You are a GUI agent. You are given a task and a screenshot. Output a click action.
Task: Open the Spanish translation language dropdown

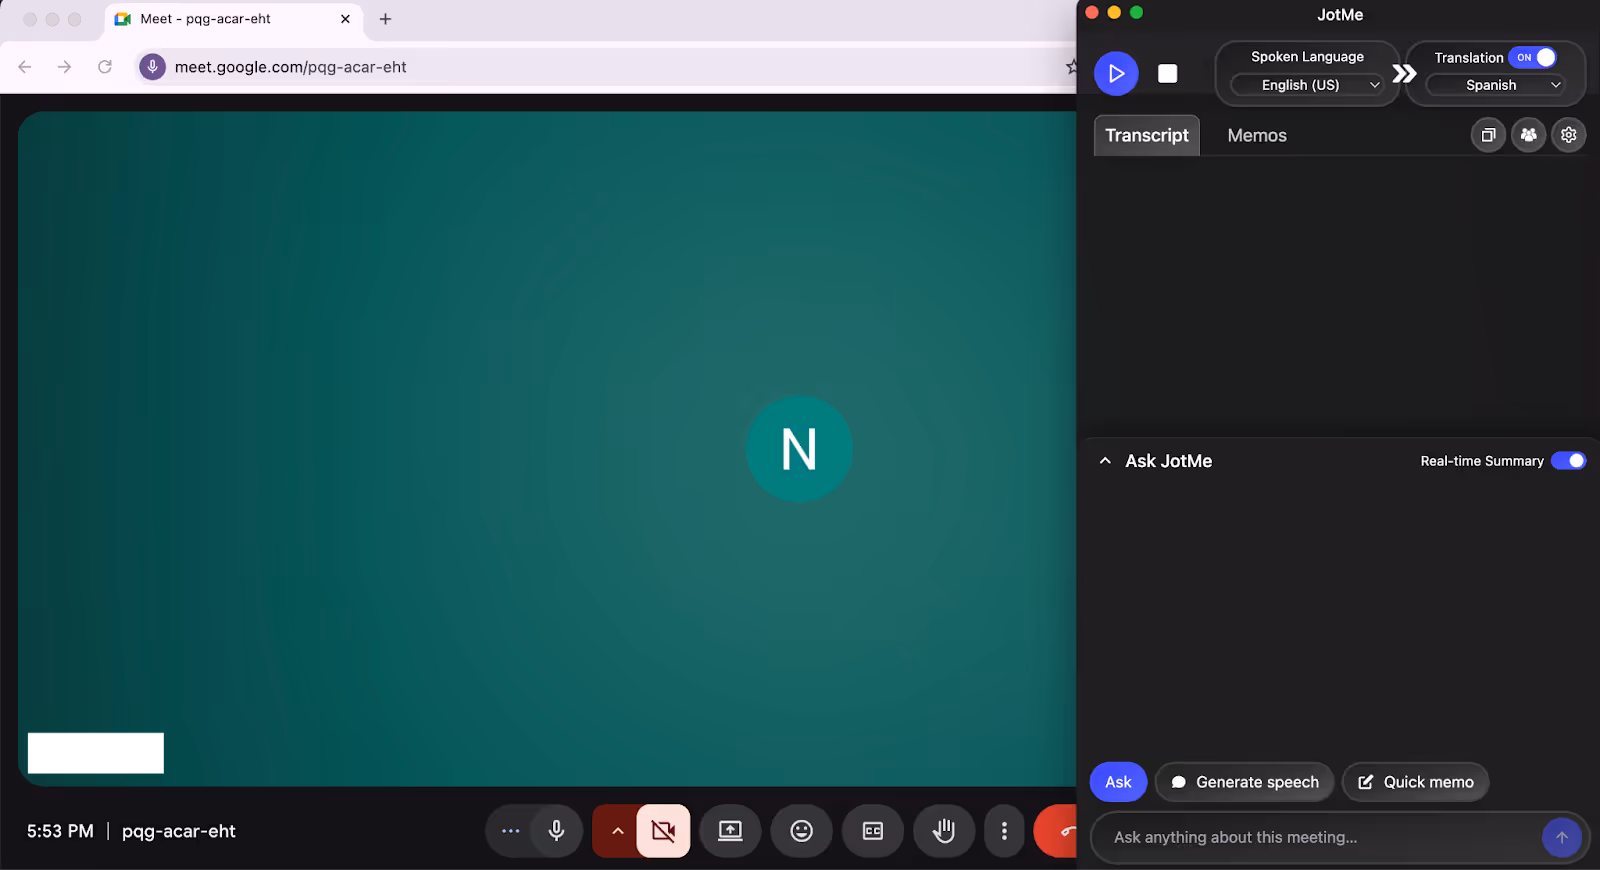pyautogui.click(x=1495, y=85)
